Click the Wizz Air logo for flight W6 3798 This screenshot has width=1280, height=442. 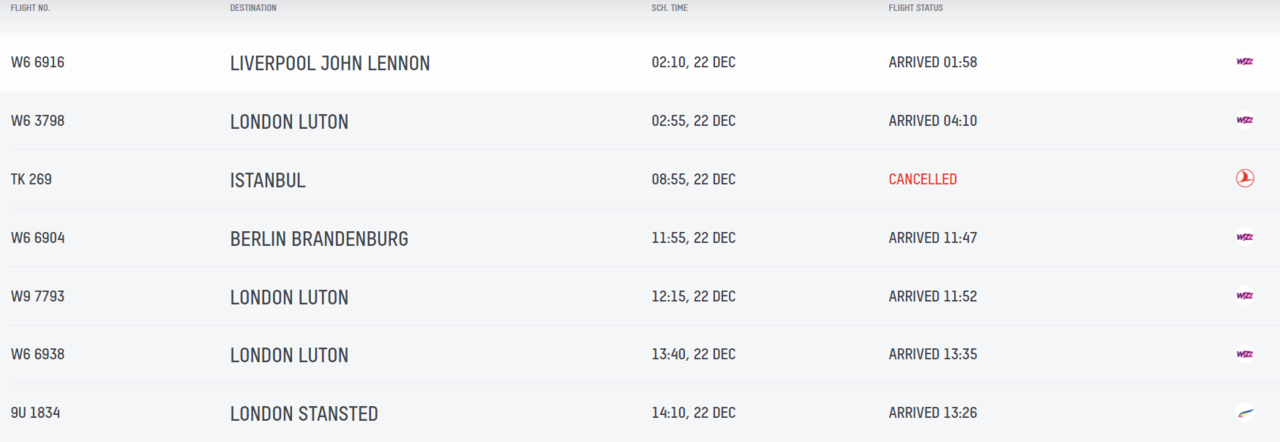point(1244,120)
